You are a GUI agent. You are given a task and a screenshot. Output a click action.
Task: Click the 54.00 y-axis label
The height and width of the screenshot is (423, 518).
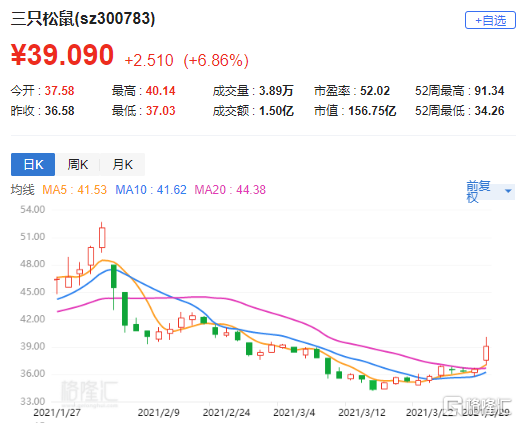pos(32,209)
